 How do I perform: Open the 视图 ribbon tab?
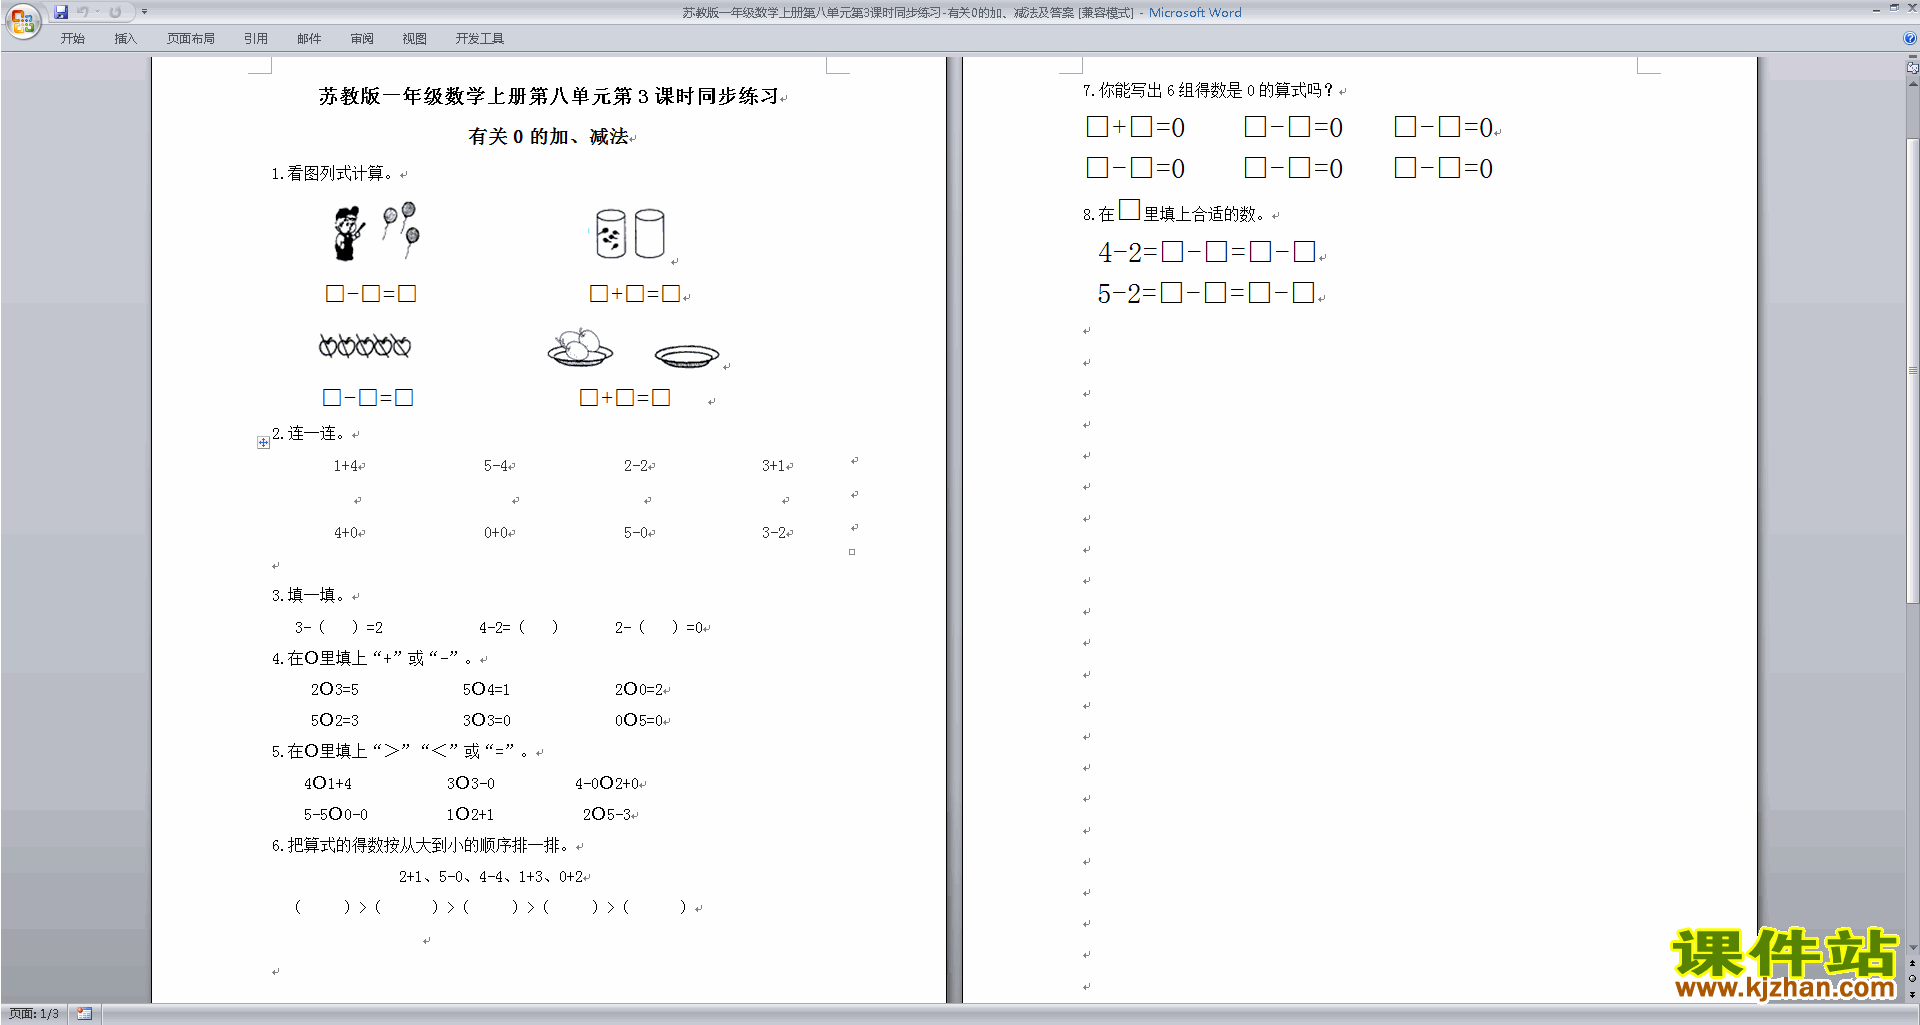click(x=414, y=38)
